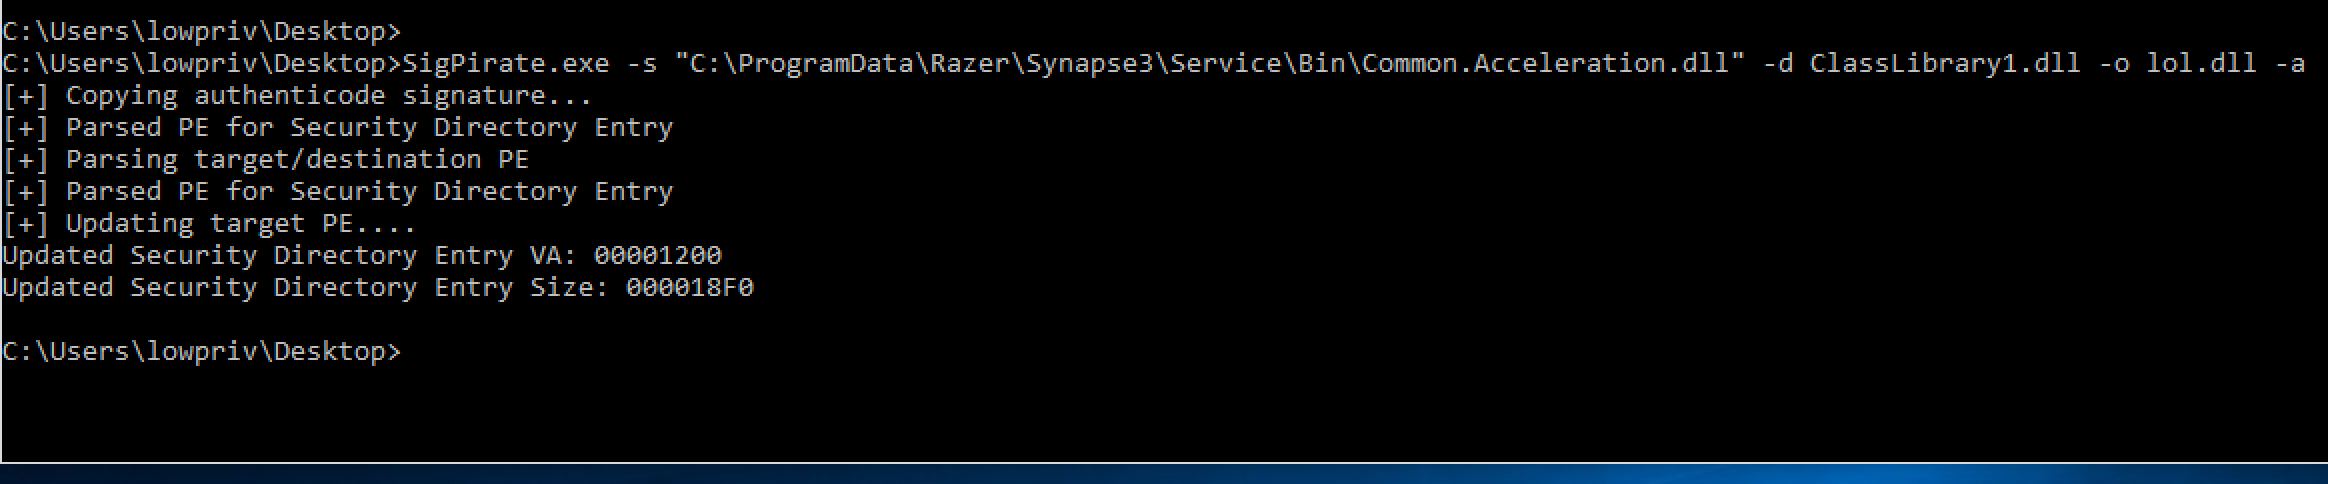
Task: Click the "Updating target PE...." line
Action: coord(209,223)
